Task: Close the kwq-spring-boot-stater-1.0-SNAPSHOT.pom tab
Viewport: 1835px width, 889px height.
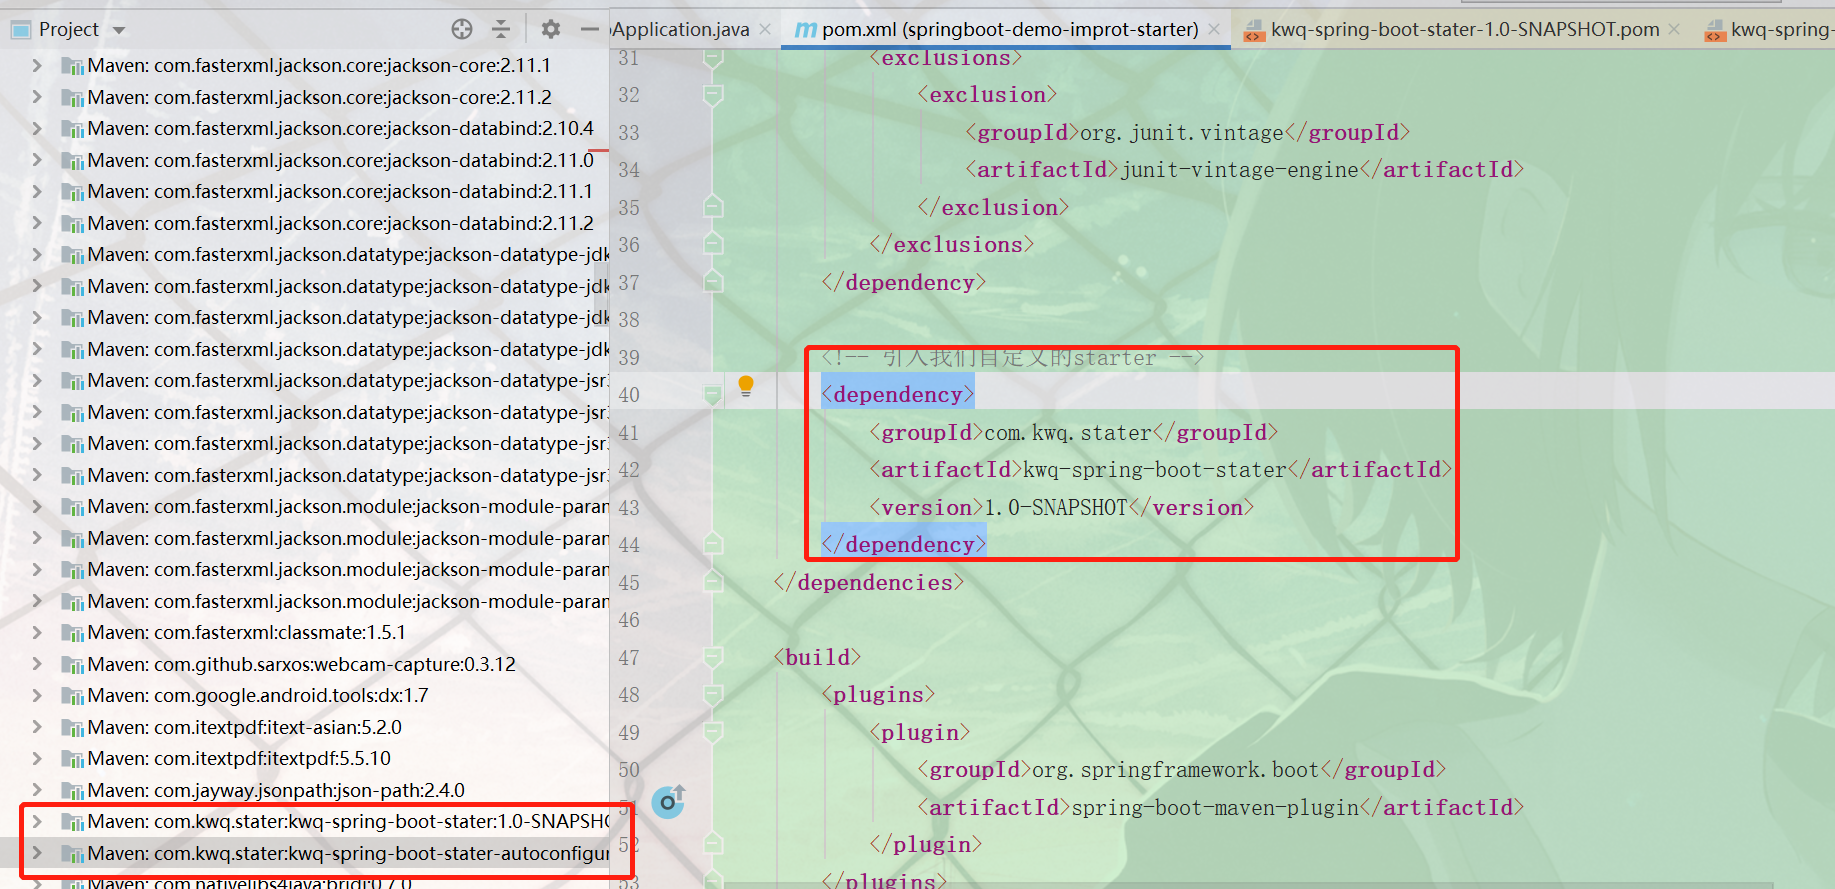Action: click(1674, 29)
